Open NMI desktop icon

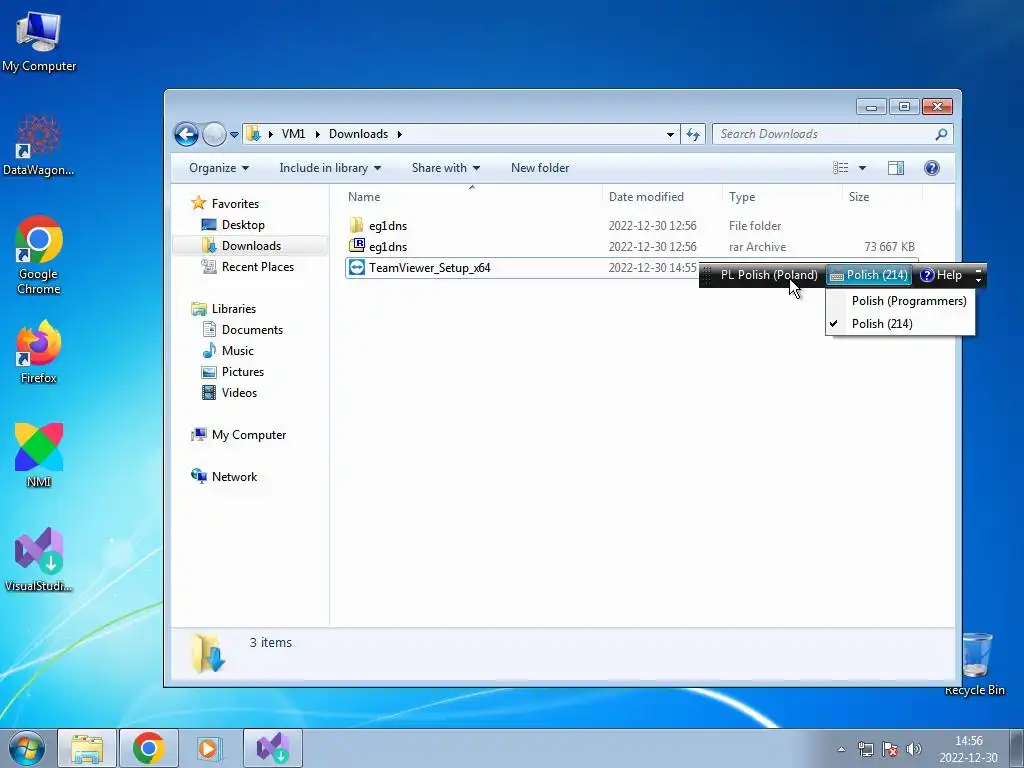click(x=39, y=455)
